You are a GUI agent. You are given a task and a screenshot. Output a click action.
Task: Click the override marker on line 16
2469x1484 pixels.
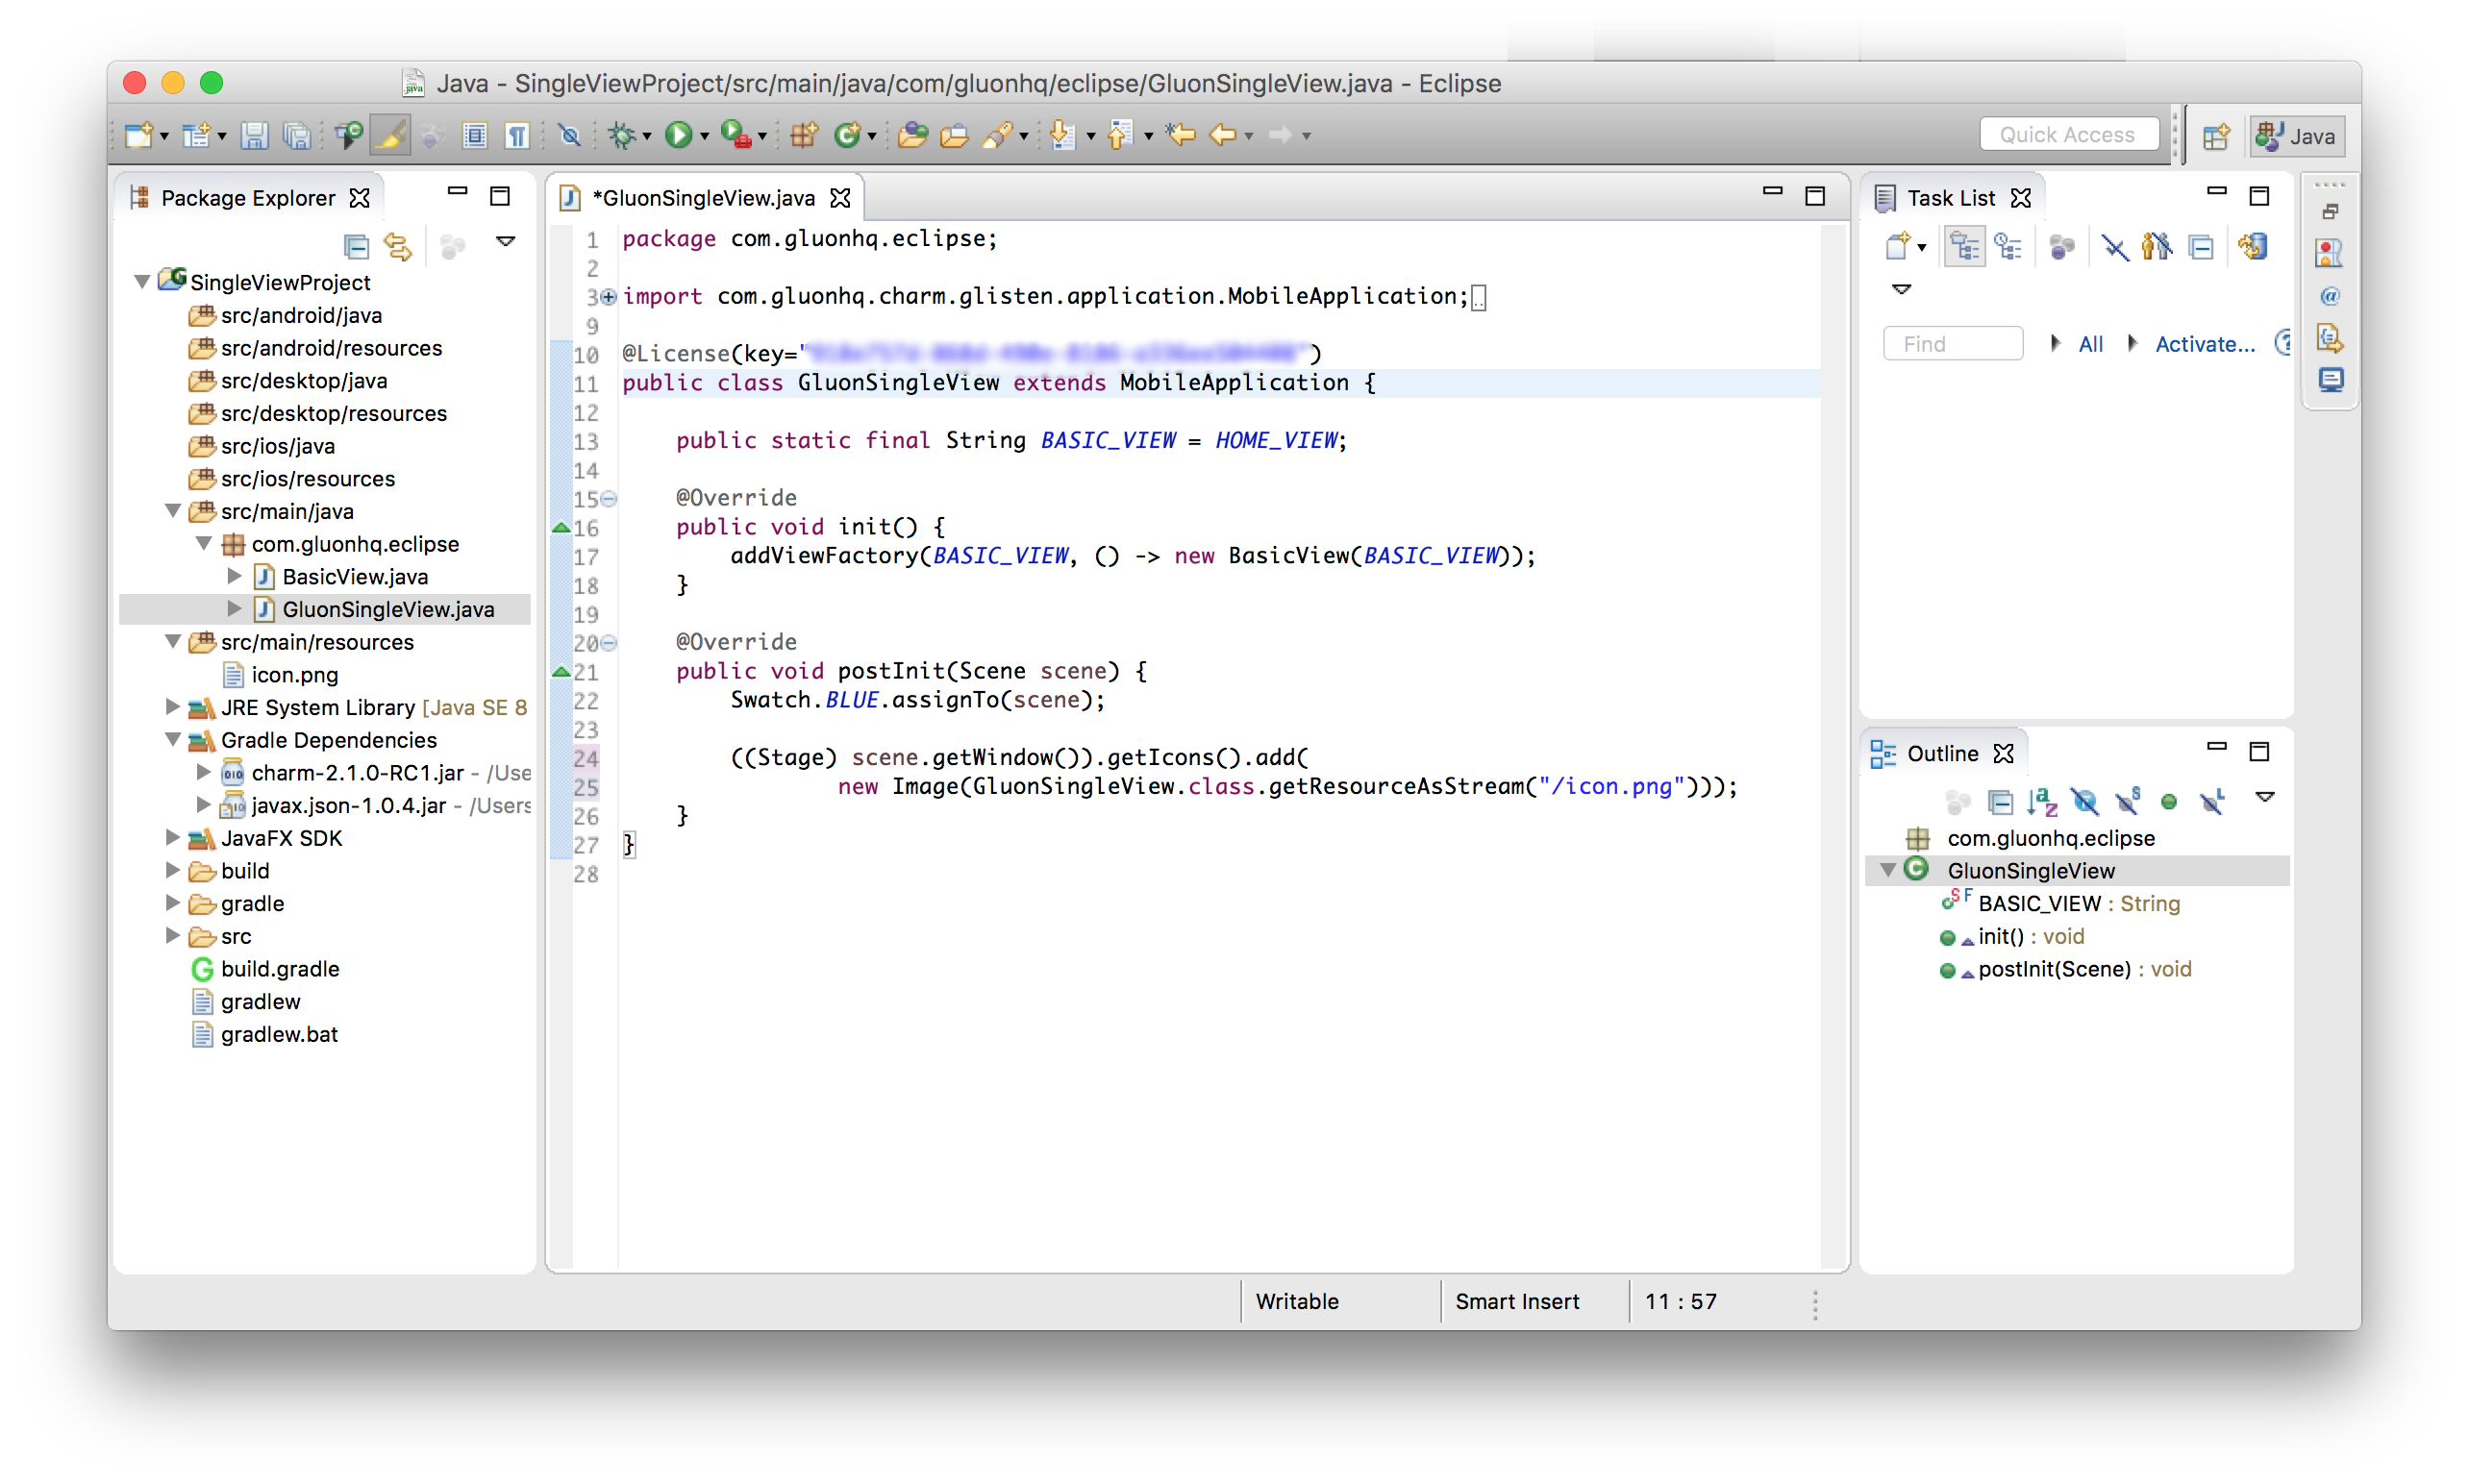coord(561,527)
